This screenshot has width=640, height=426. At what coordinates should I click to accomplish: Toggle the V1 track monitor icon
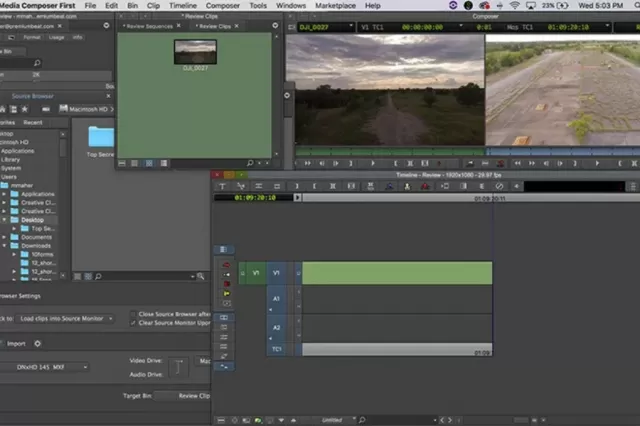pyautogui.click(x=298, y=273)
